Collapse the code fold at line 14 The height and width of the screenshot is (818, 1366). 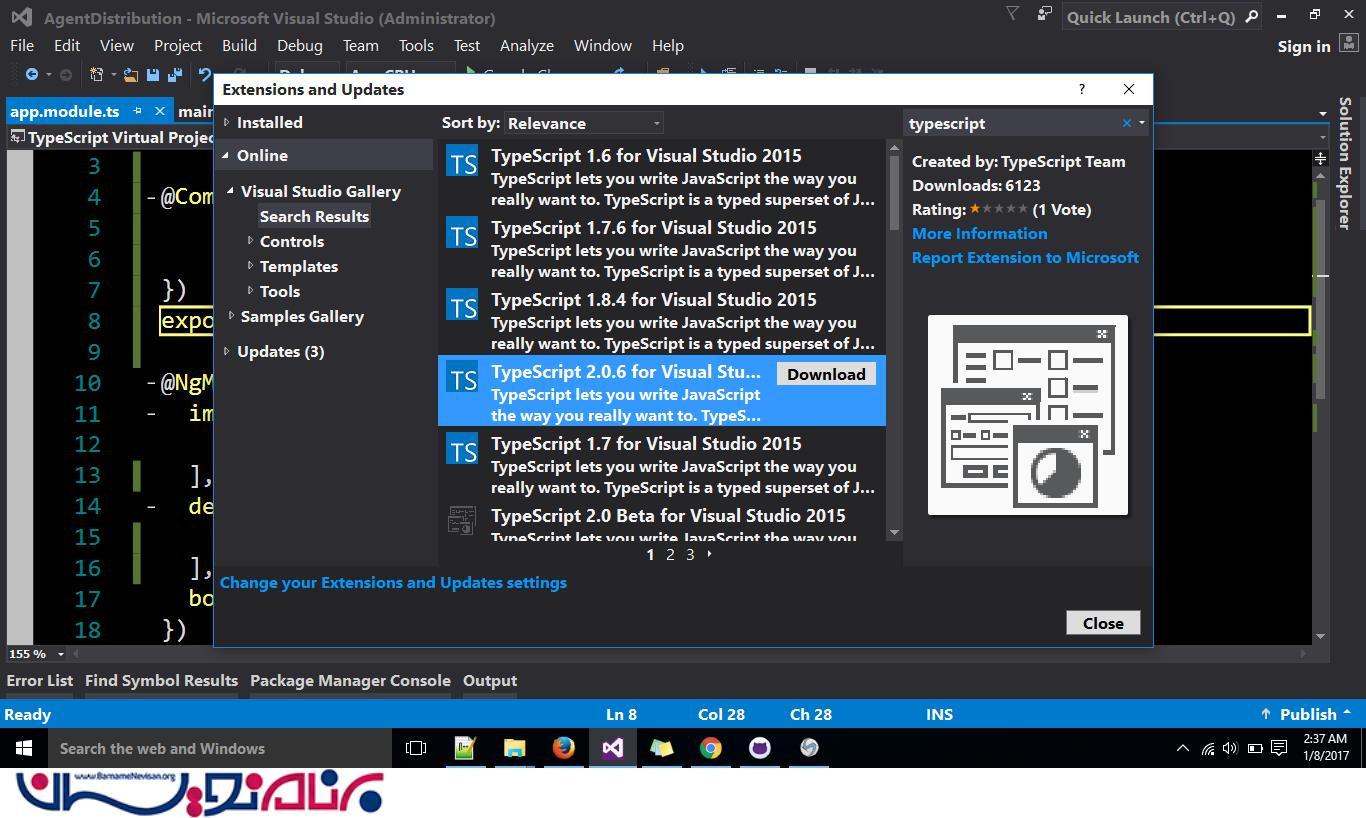click(151, 507)
